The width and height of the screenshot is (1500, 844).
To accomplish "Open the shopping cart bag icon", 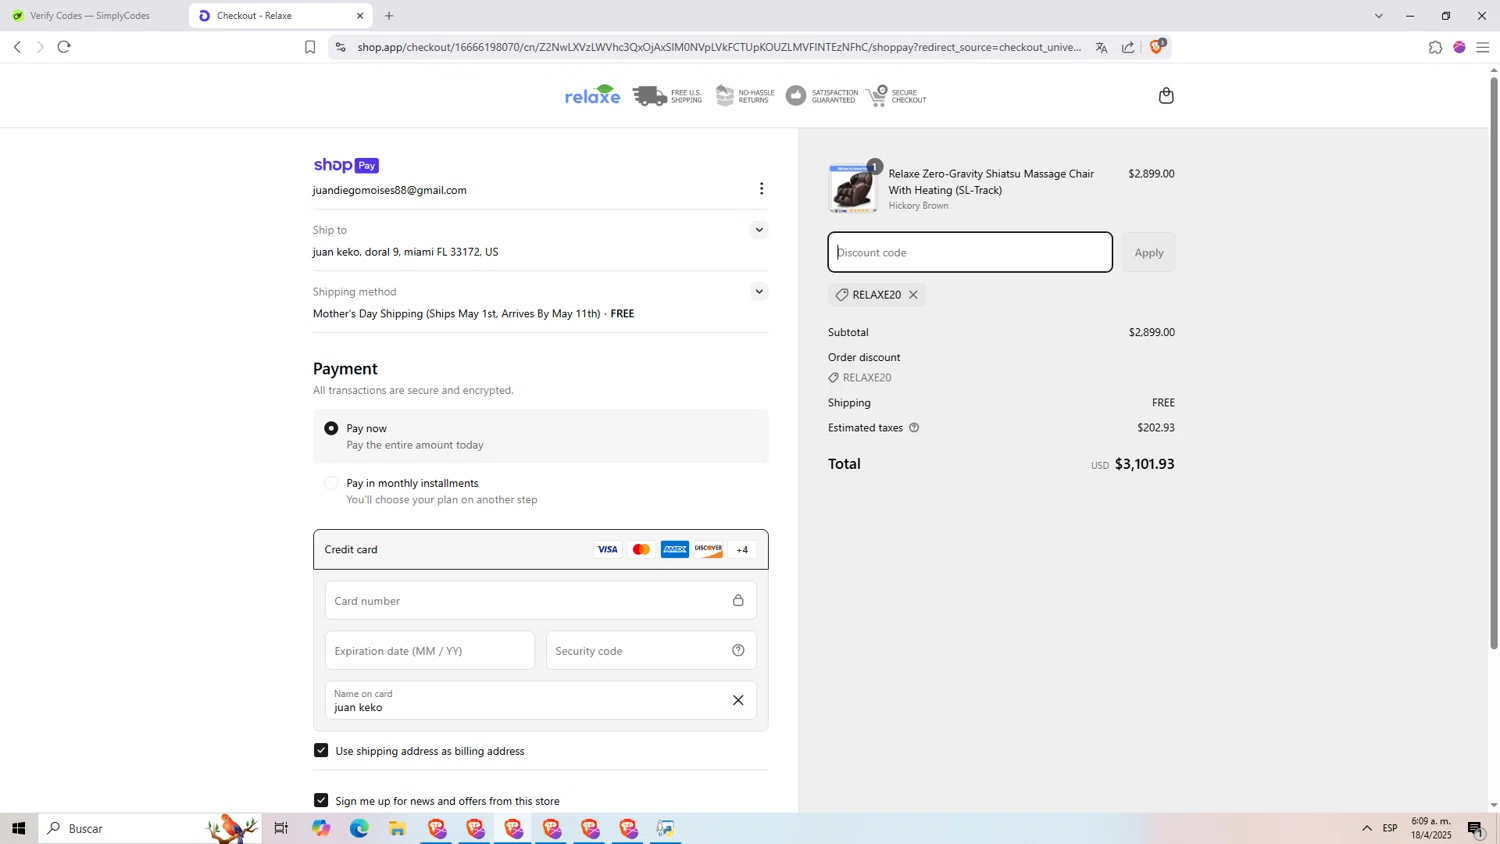I will click(x=1166, y=96).
